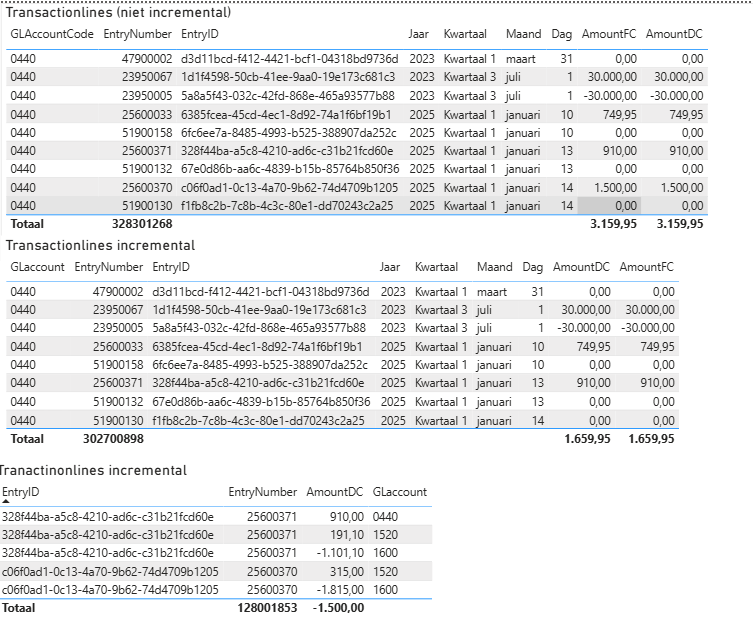Click the Maand header in the middle table
The height and width of the screenshot is (628, 753).
(x=494, y=267)
